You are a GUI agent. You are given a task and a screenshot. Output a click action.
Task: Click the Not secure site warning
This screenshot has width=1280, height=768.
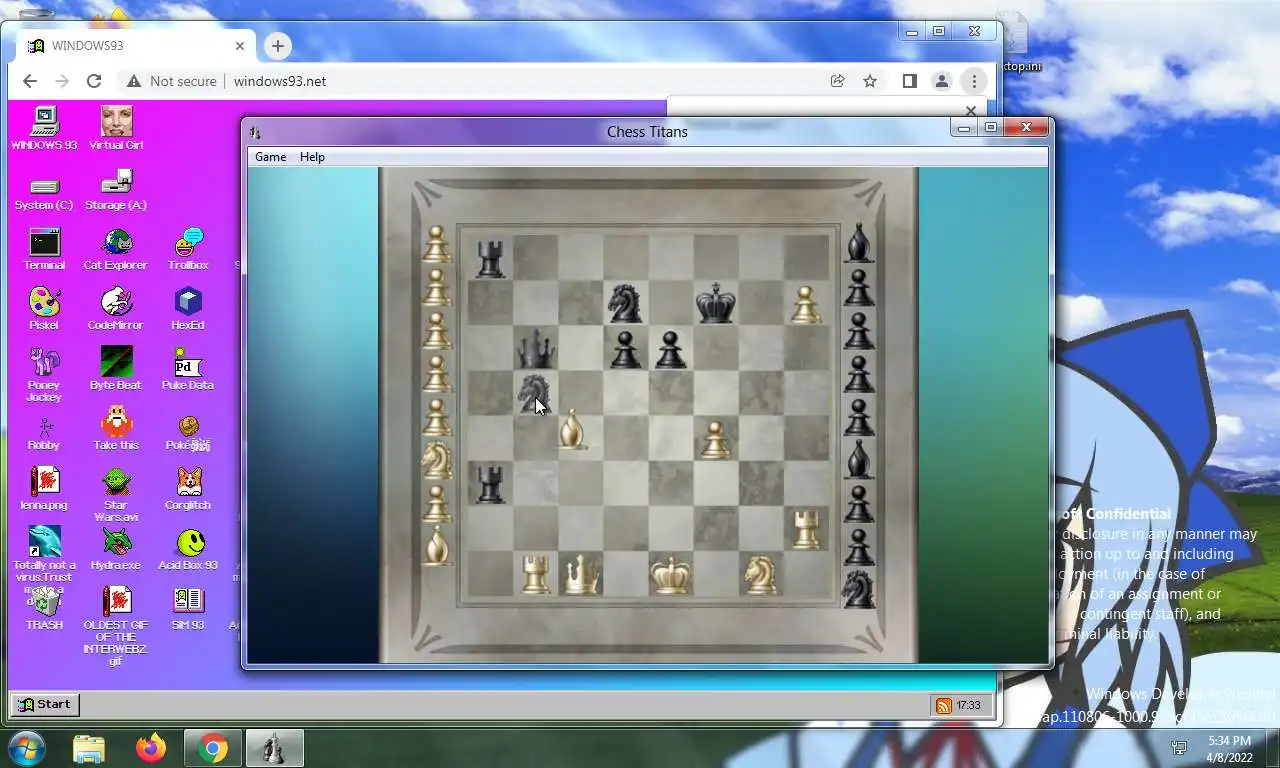tap(171, 81)
